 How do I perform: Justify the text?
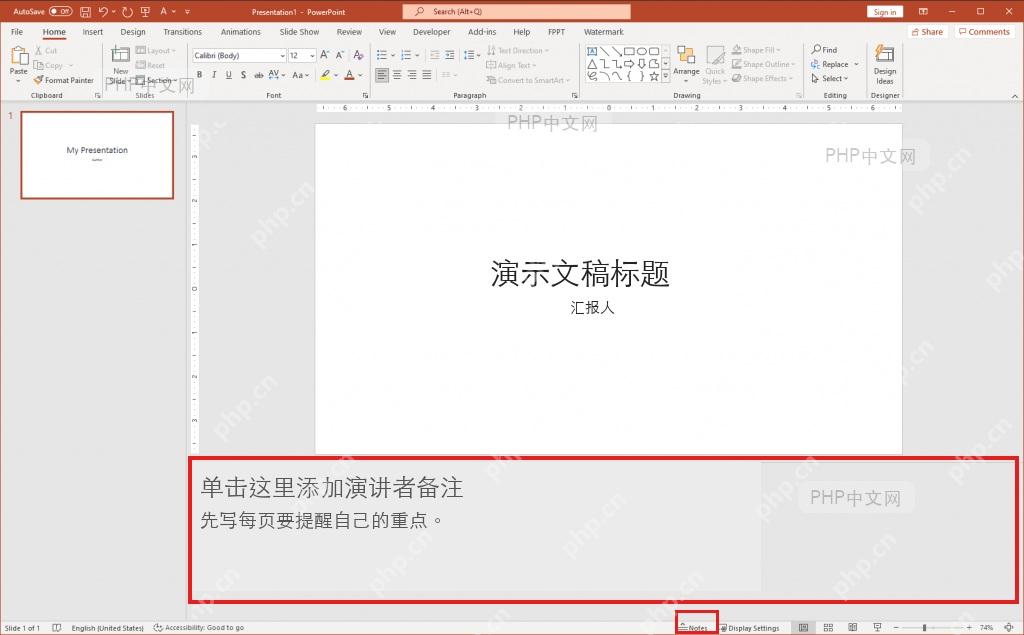pyautogui.click(x=427, y=75)
